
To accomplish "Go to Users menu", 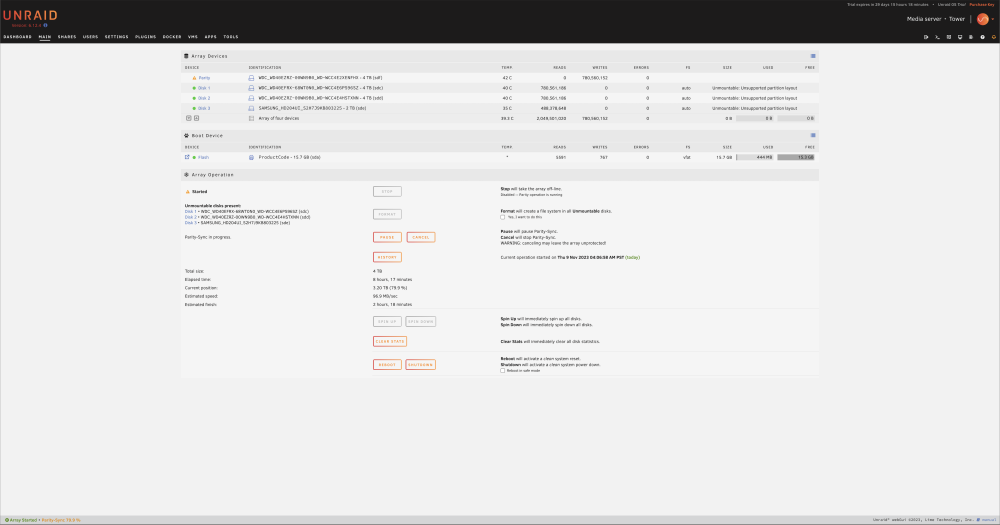I will [x=91, y=37].
